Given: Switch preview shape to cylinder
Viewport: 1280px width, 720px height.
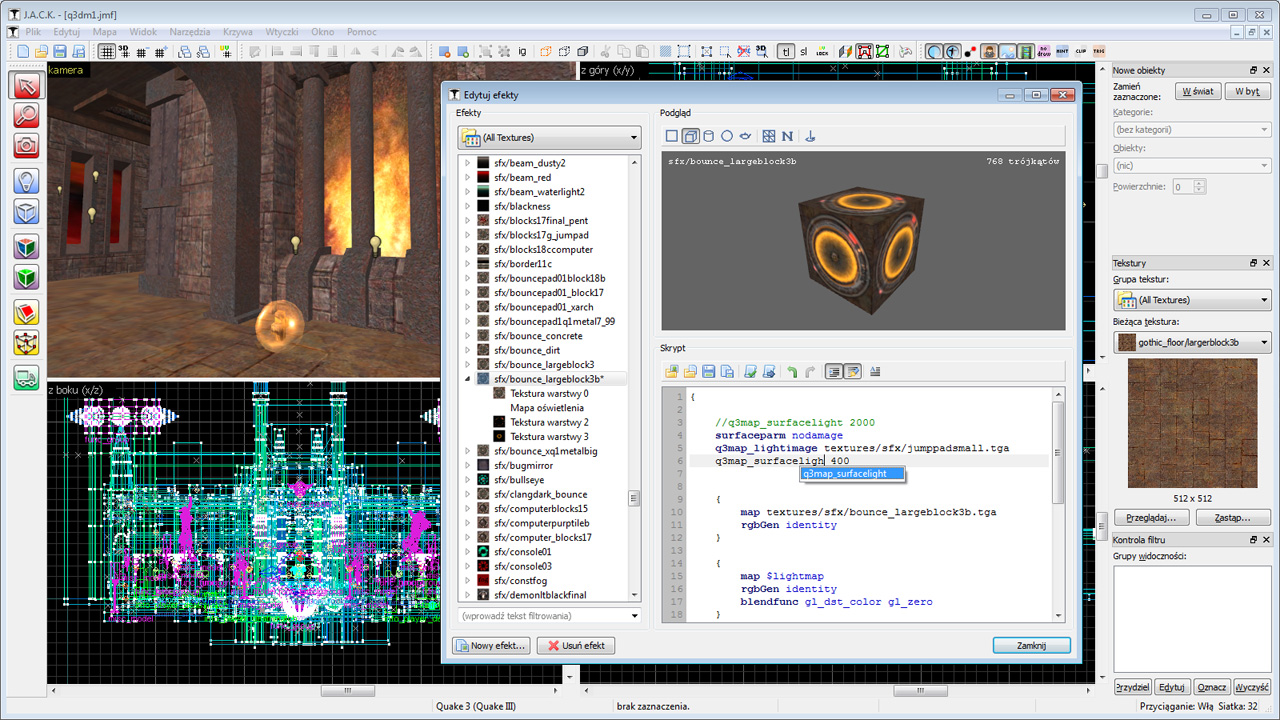Looking at the screenshot, I should point(708,136).
